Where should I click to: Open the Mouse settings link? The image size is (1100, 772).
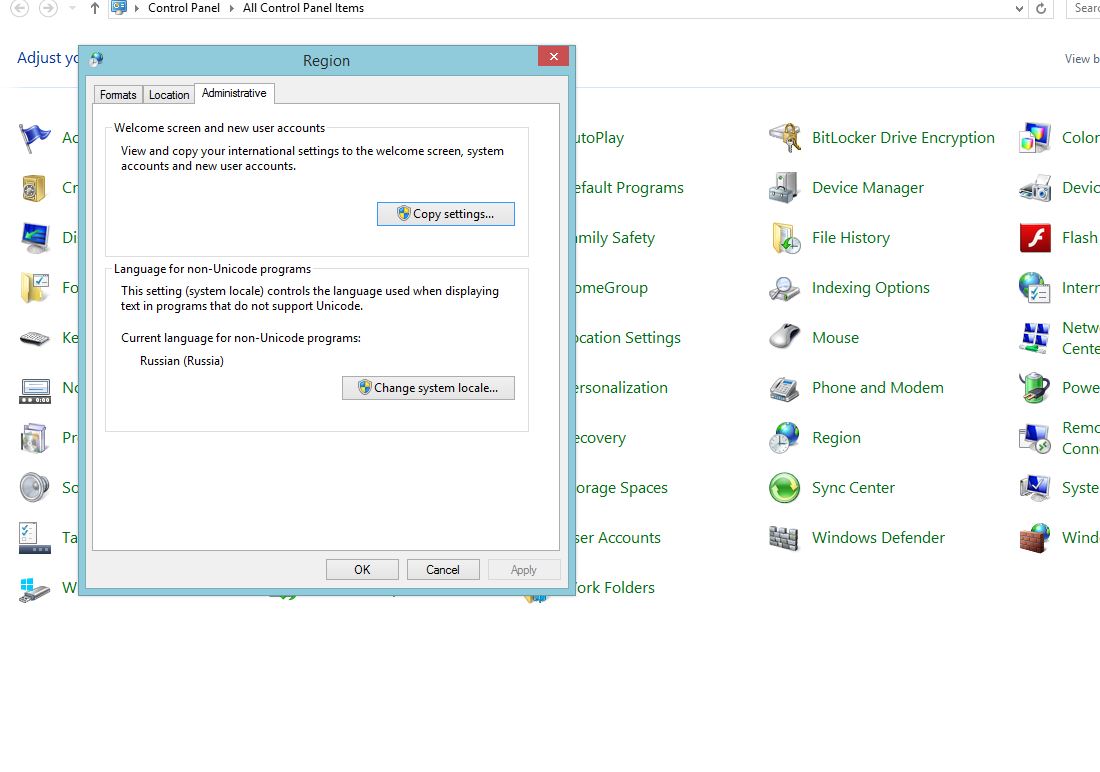835,338
